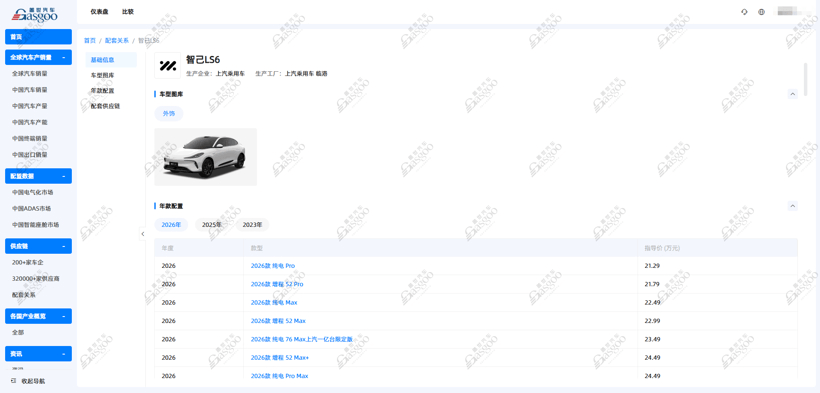This screenshot has height=393, width=820.
Task: Open the 比较 top menu
Action: tap(128, 12)
